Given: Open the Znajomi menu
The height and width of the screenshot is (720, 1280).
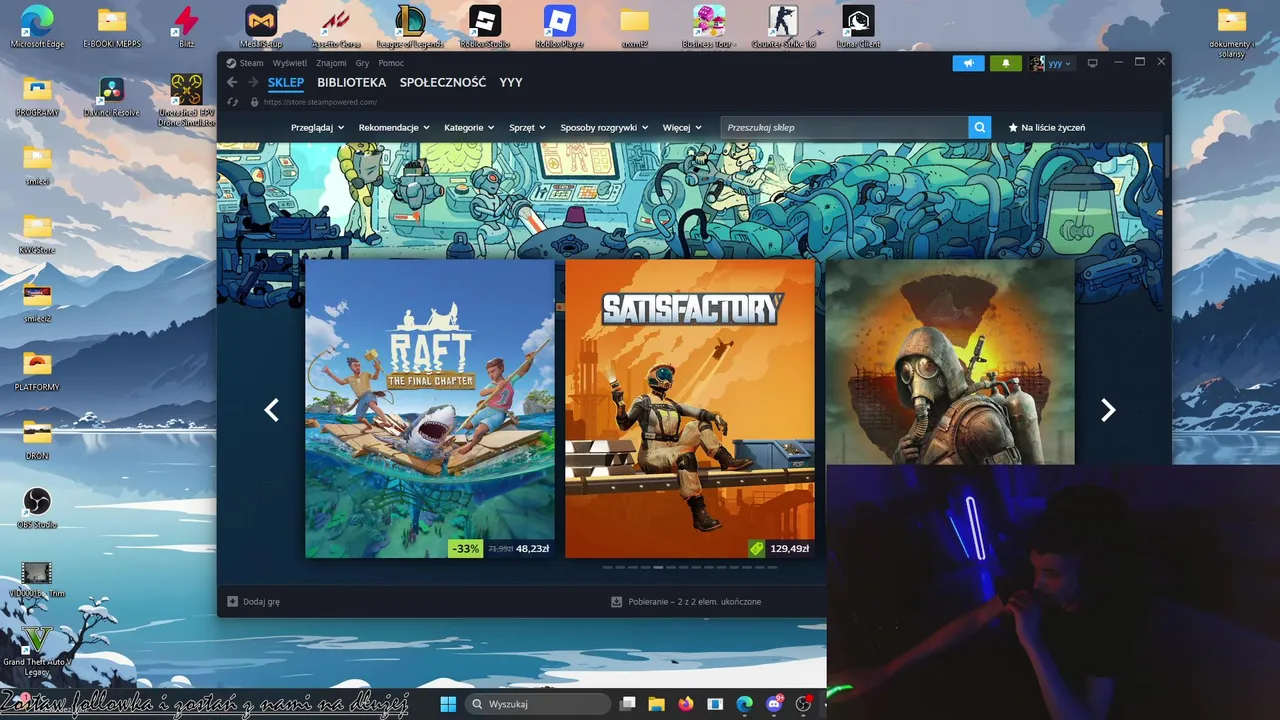Looking at the screenshot, I should (331, 63).
